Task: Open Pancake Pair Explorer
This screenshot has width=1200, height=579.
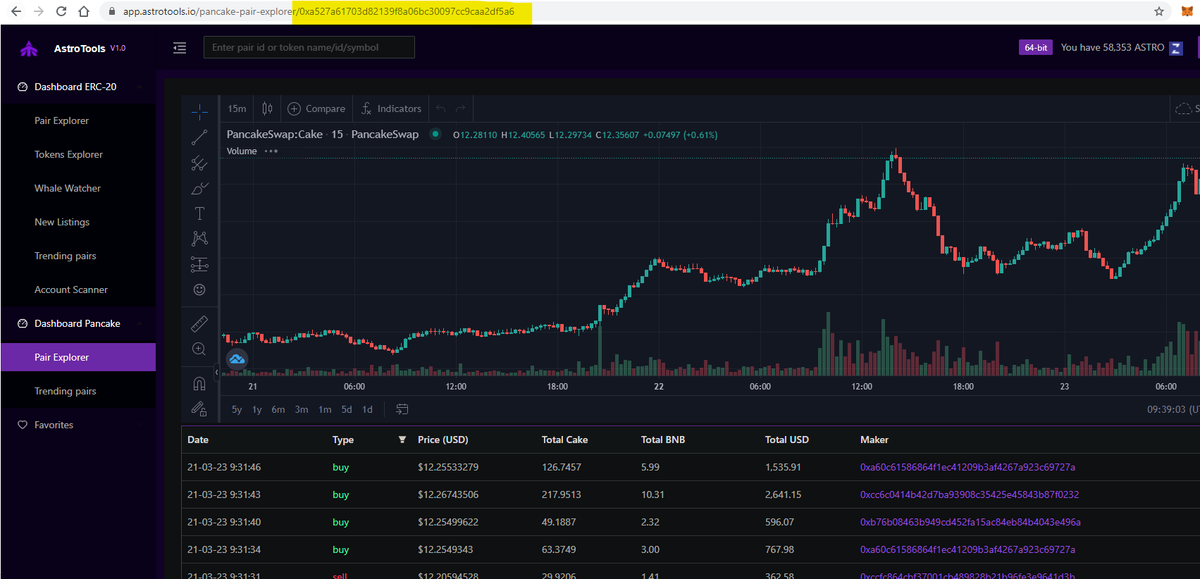Action: (x=78, y=357)
